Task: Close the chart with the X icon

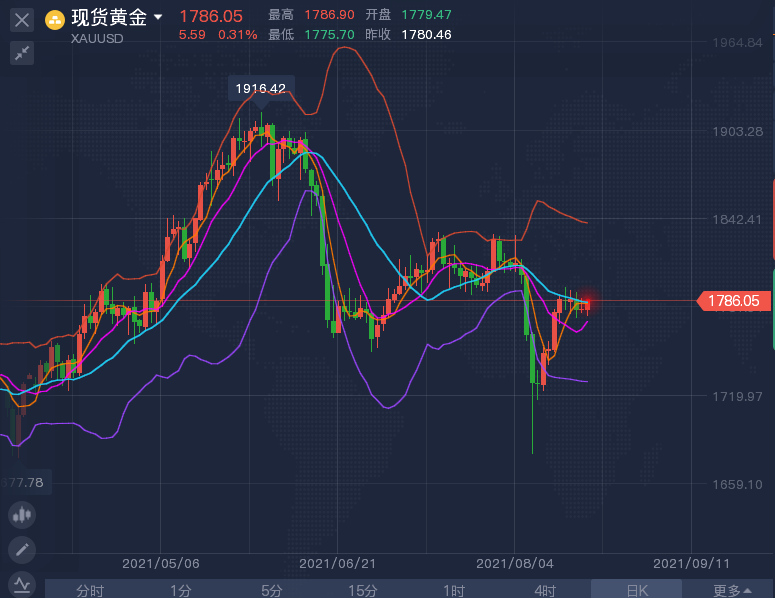Action: click(22, 20)
